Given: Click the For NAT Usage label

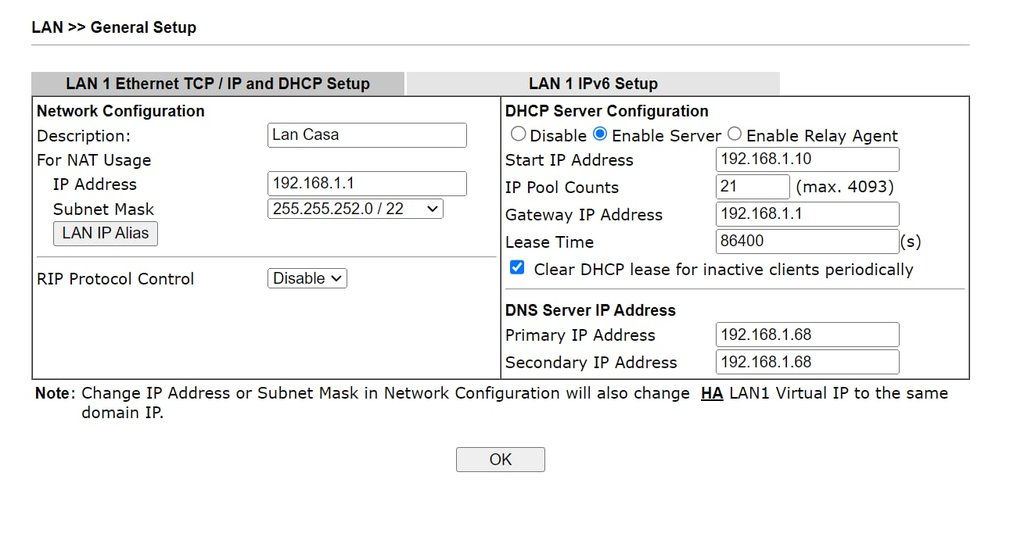Looking at the screenshot, I should click(x=94, y=160).
